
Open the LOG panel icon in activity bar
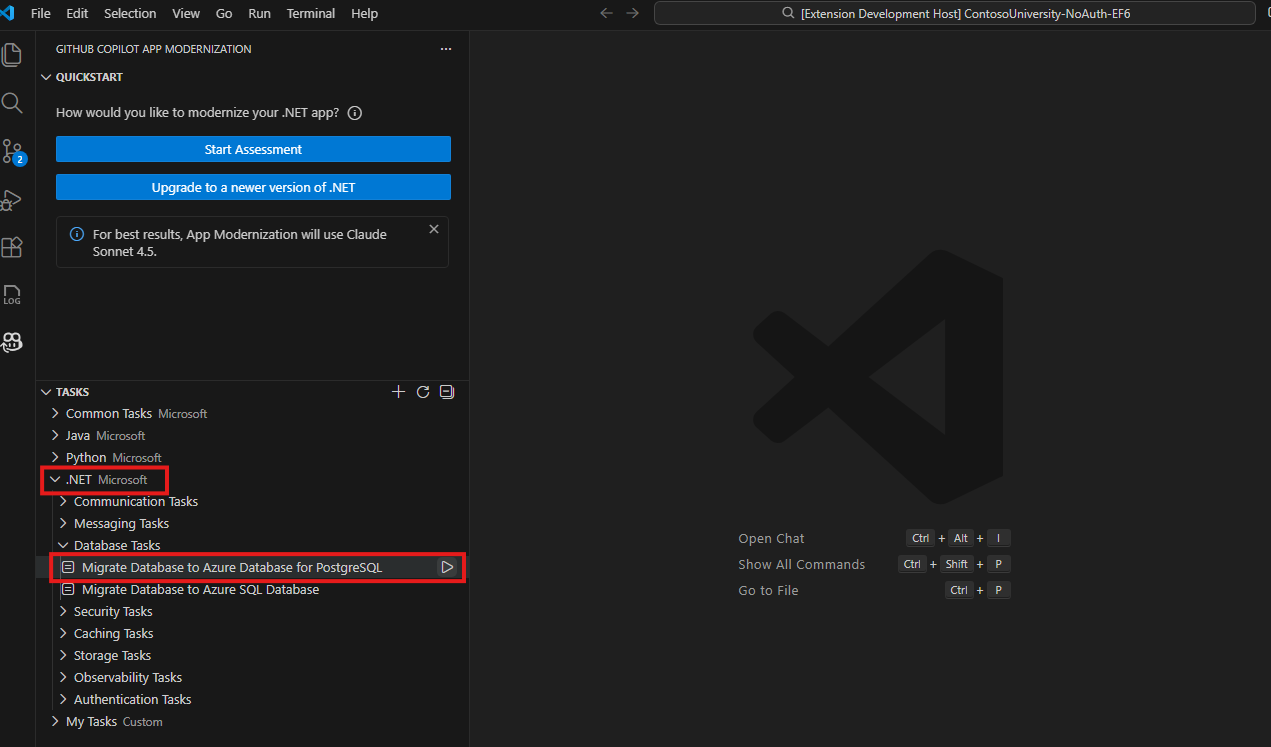pos(12,295)
